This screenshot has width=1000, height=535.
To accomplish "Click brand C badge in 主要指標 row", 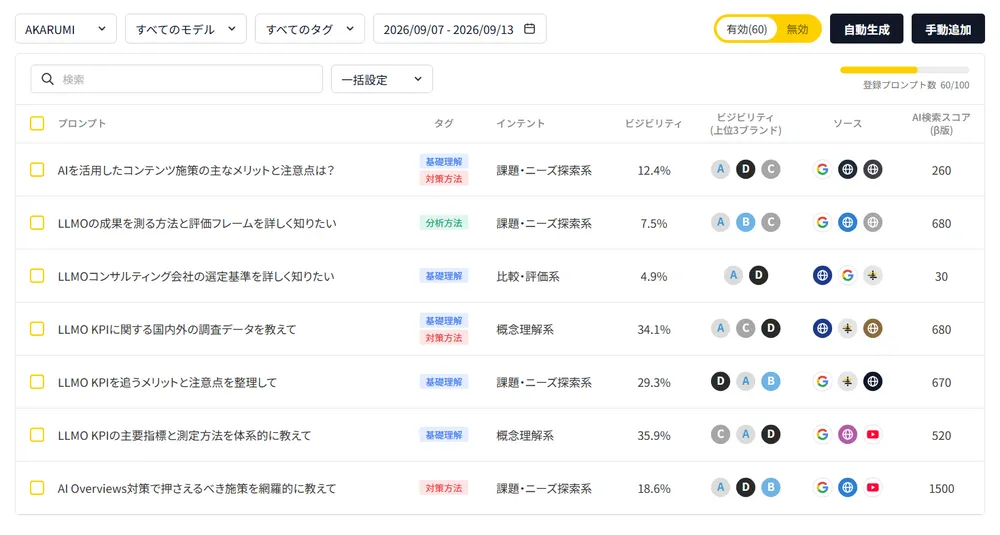I will pyautogui.click(x=720, y=434).
